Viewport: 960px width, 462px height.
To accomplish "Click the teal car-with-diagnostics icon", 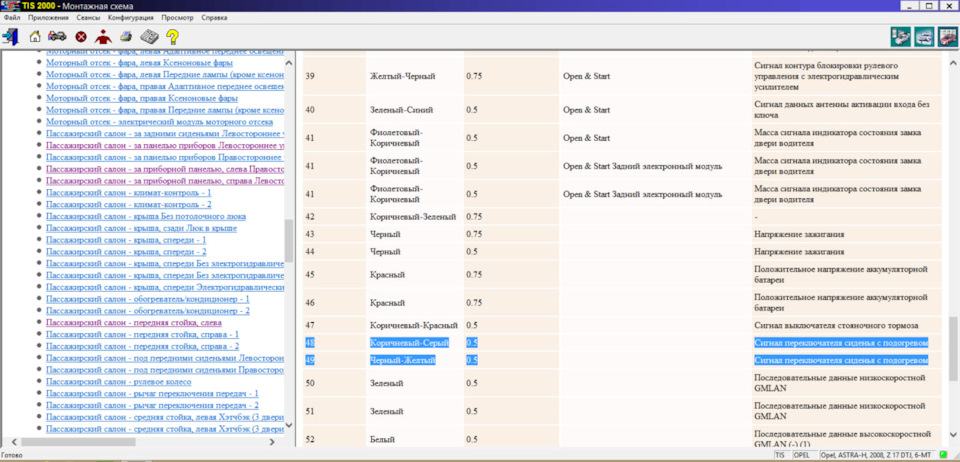I will (x=900, y=37).
